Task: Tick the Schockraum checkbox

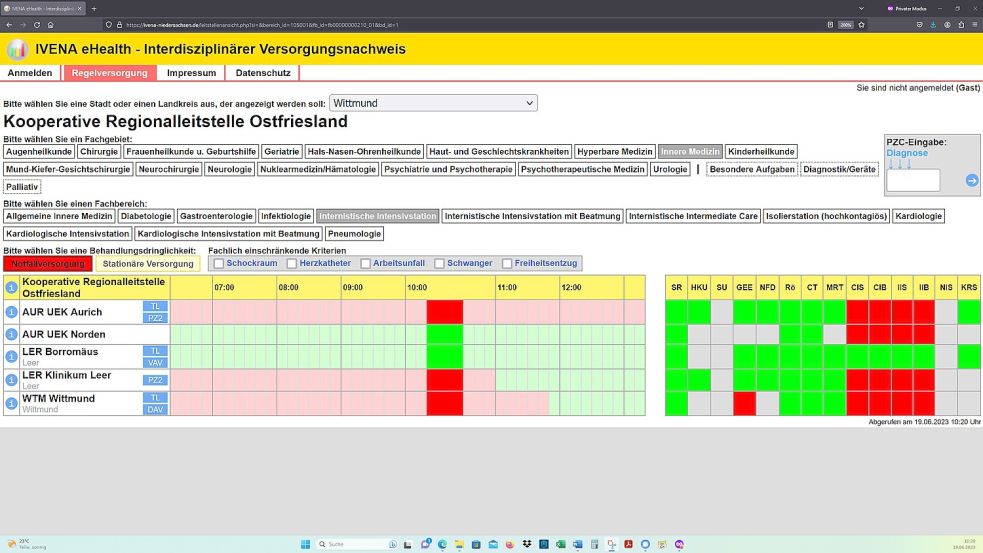Action: click(219, 264)
